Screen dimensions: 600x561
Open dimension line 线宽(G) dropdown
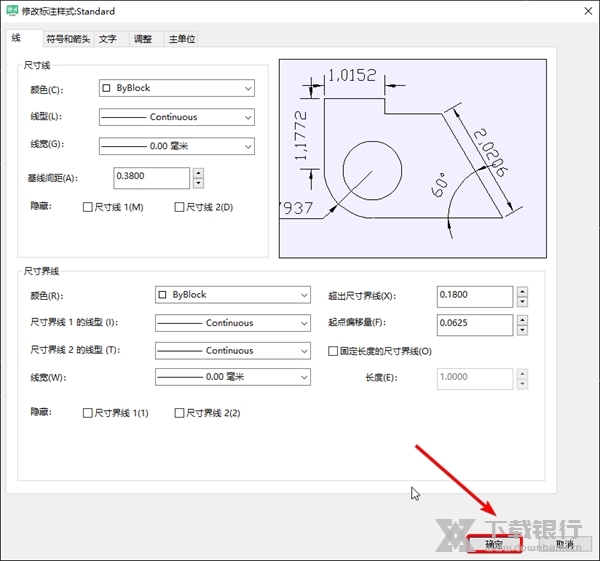click(x=177, y=146)
